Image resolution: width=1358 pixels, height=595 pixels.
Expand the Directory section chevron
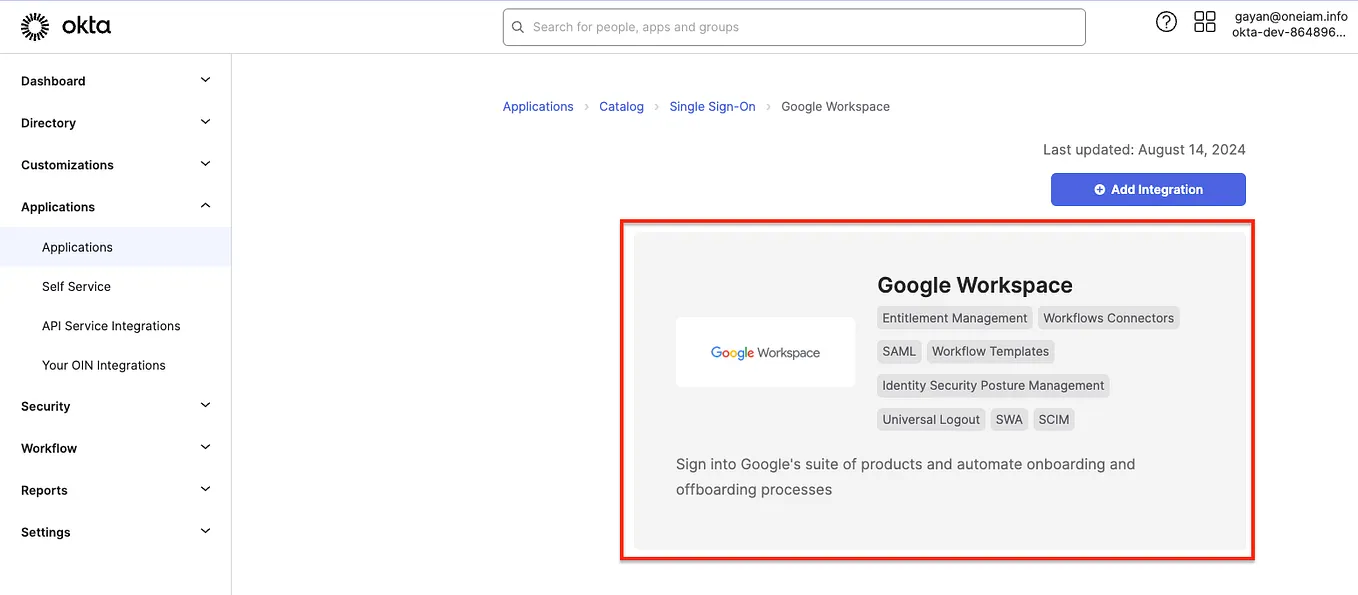[x=205, y=122]
